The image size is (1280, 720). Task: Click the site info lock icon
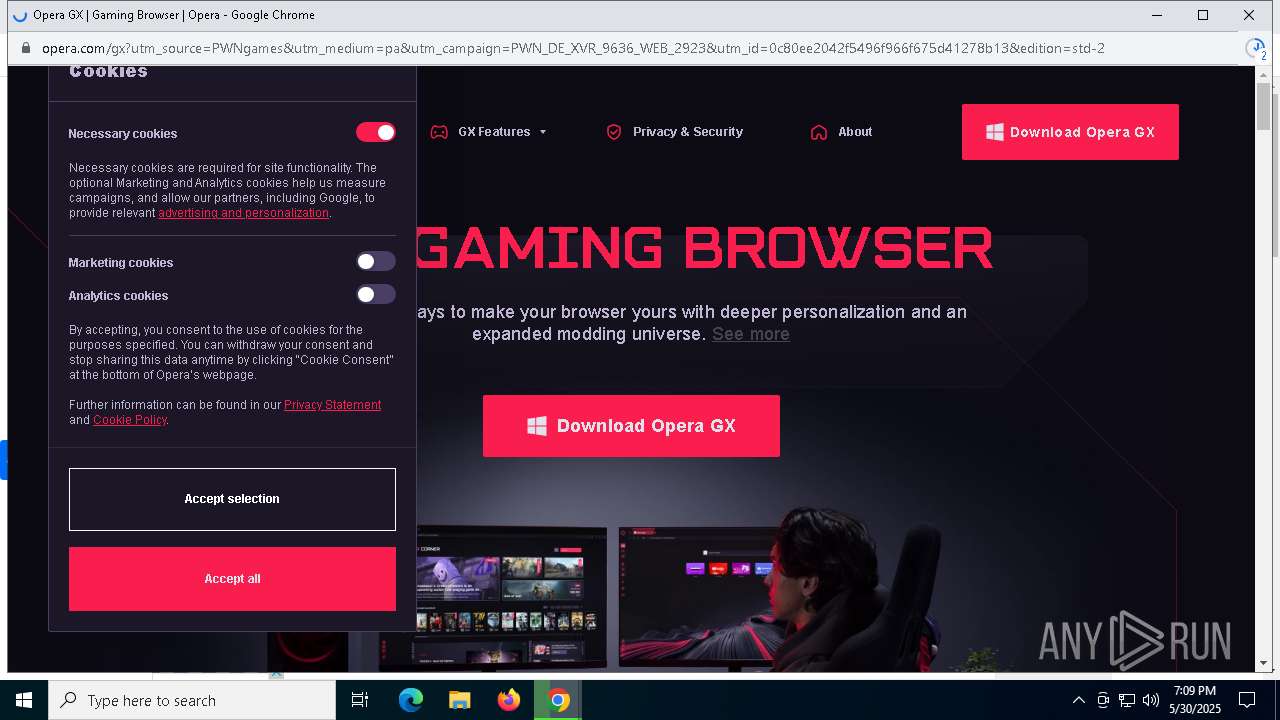click(26, 48)
